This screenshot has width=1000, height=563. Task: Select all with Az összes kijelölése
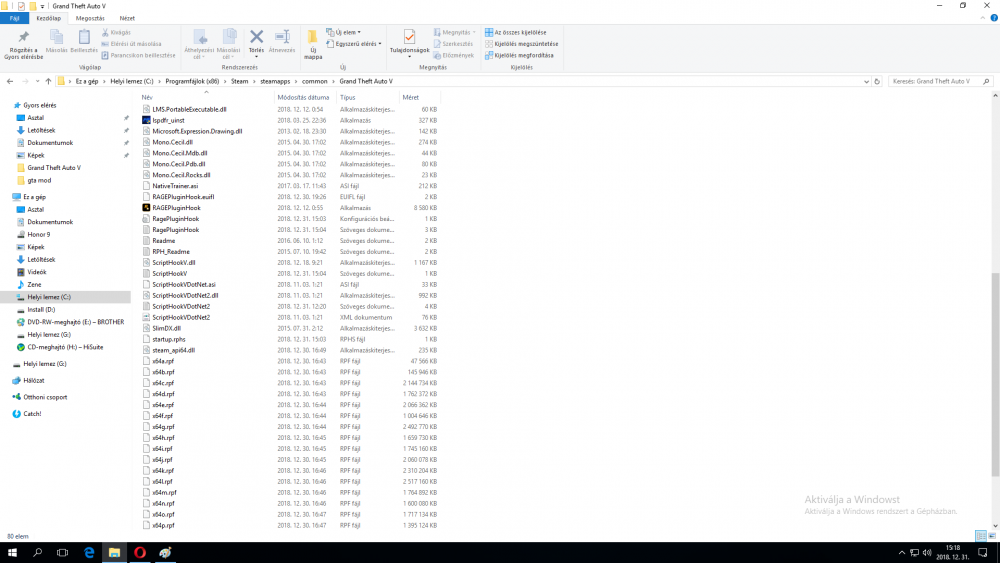(x=515, y=32)
